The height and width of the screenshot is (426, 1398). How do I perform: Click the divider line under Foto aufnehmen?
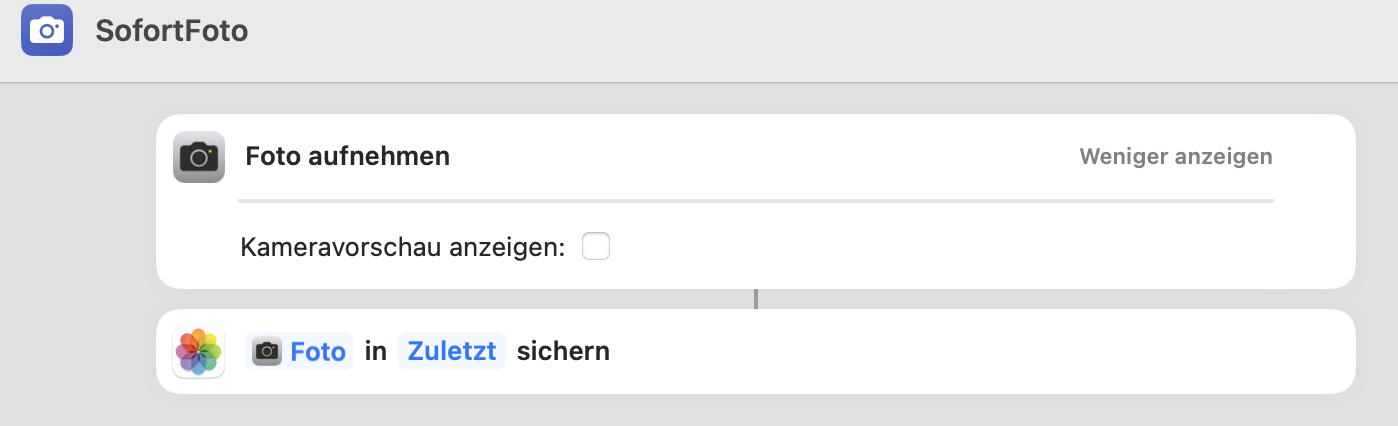(756, 201)
